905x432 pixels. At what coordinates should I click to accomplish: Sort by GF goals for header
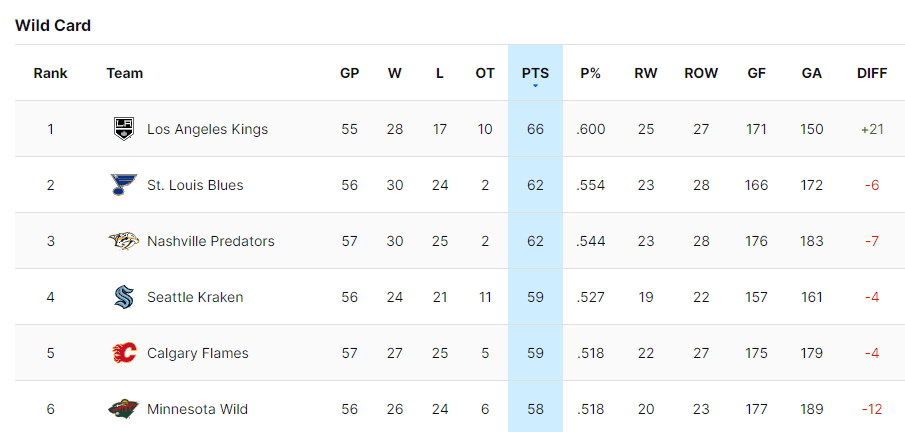(757, 73)
